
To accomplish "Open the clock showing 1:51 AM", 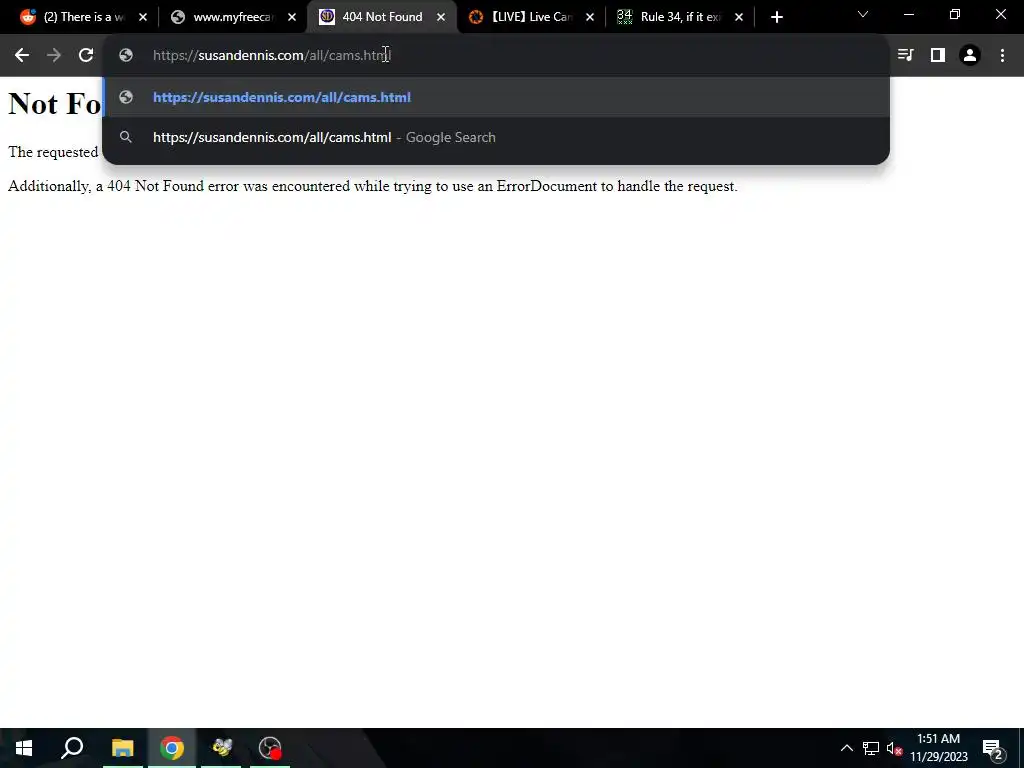I will click(x=938, y=748).
